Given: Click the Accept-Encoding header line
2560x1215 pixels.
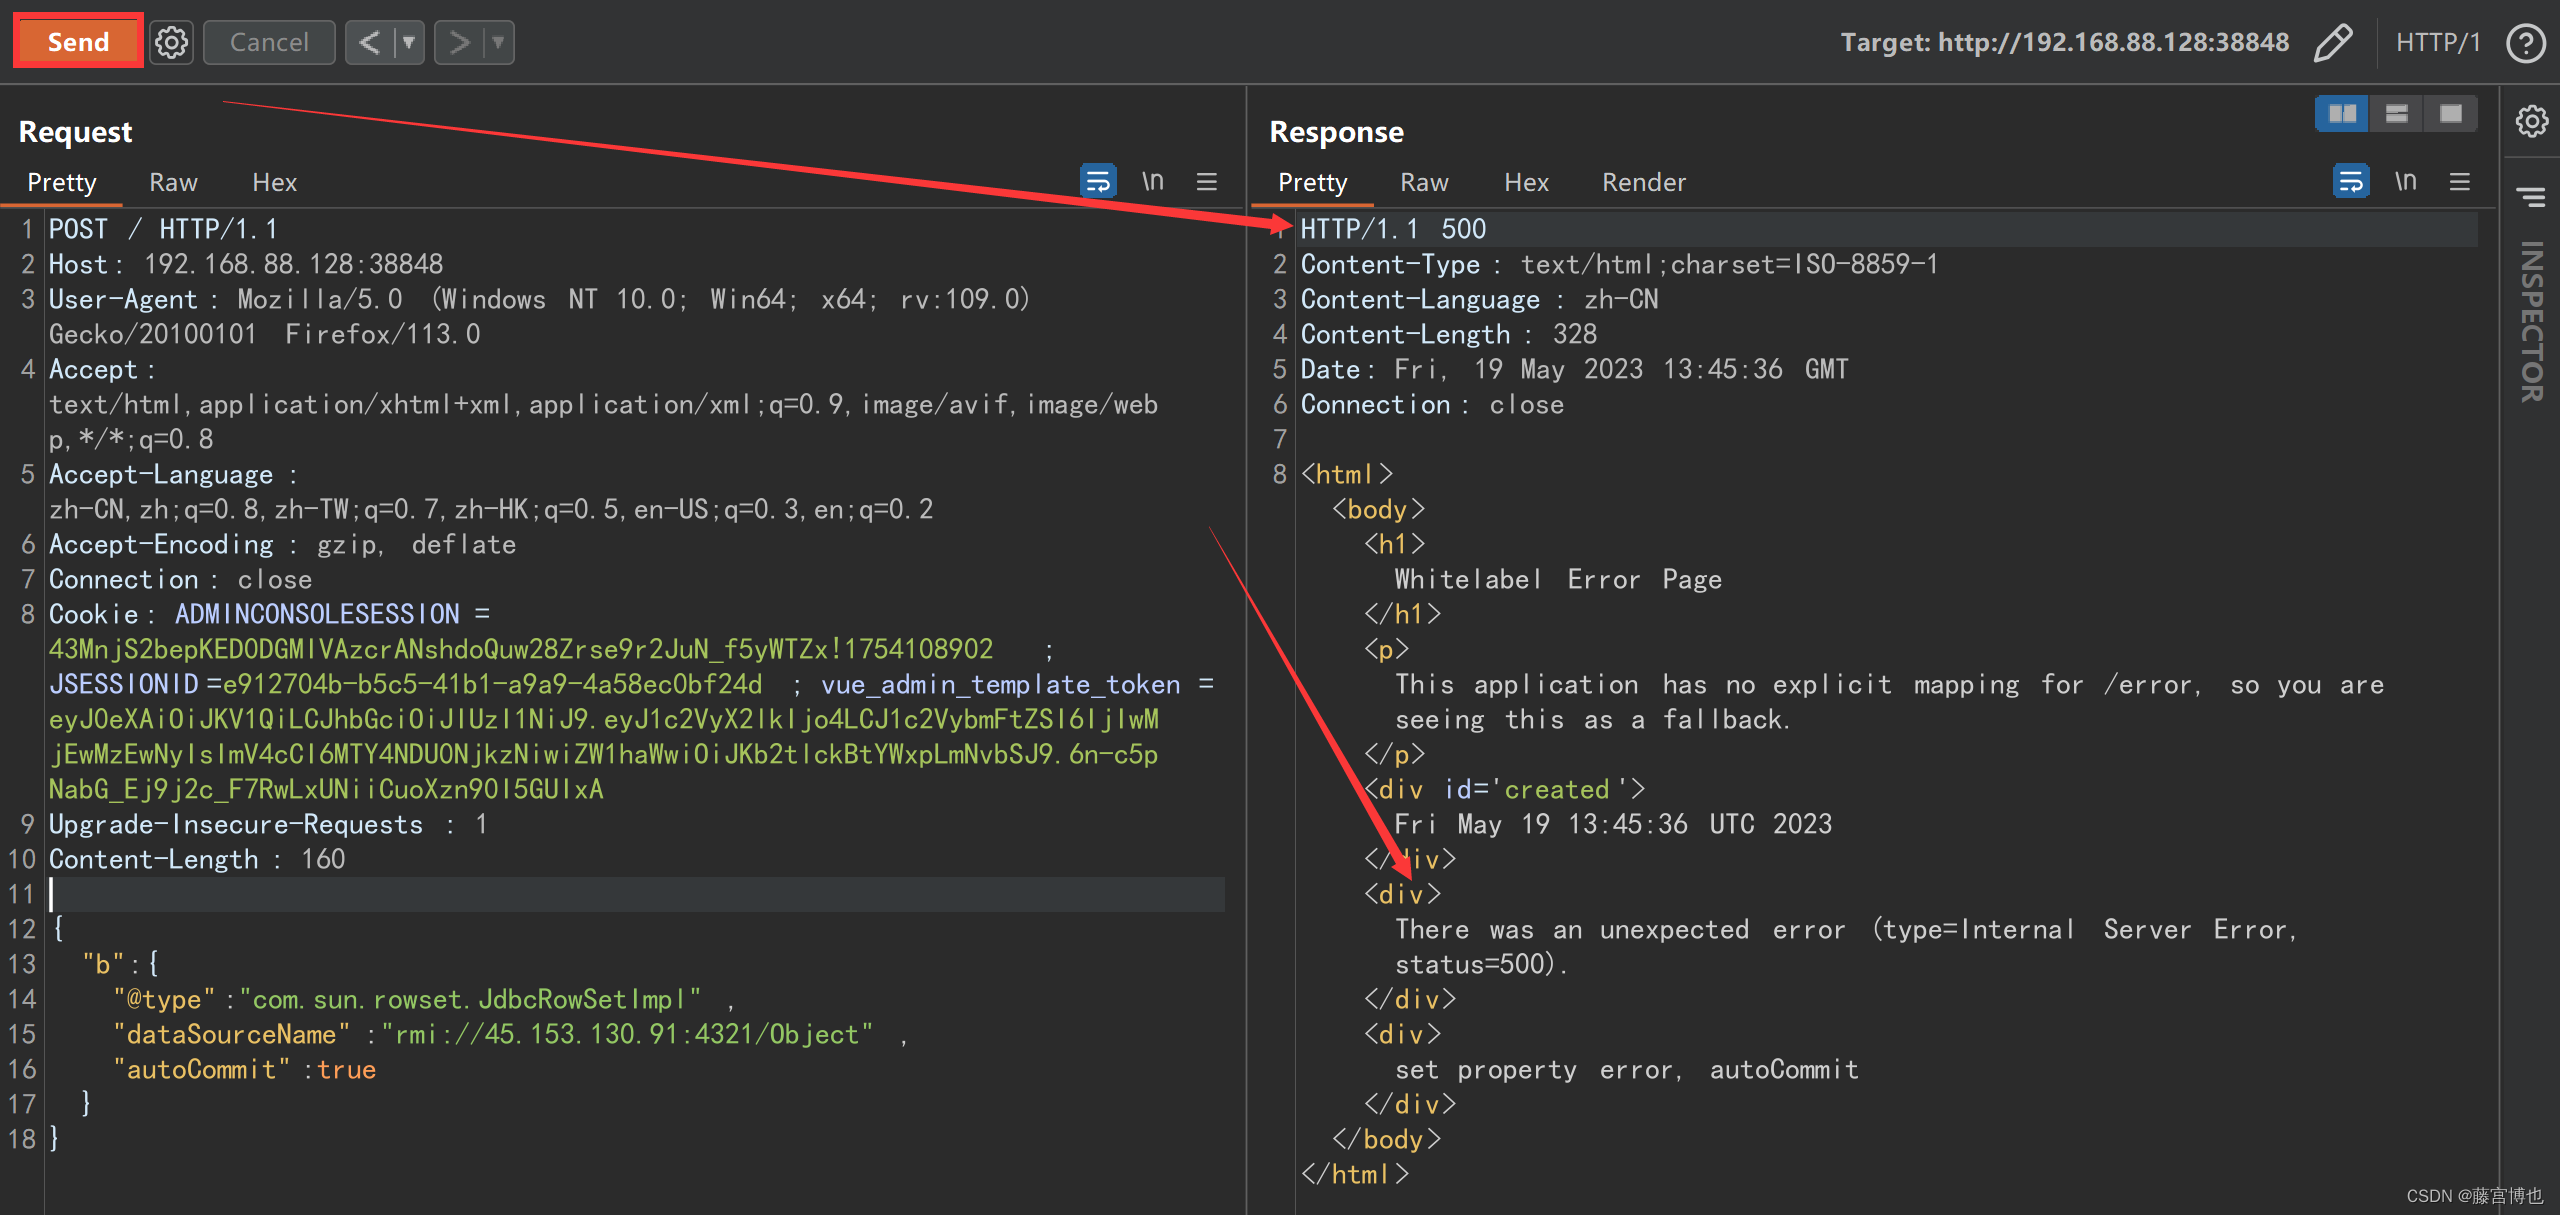Looking at the screenshot, I should [x=282, y=544].
